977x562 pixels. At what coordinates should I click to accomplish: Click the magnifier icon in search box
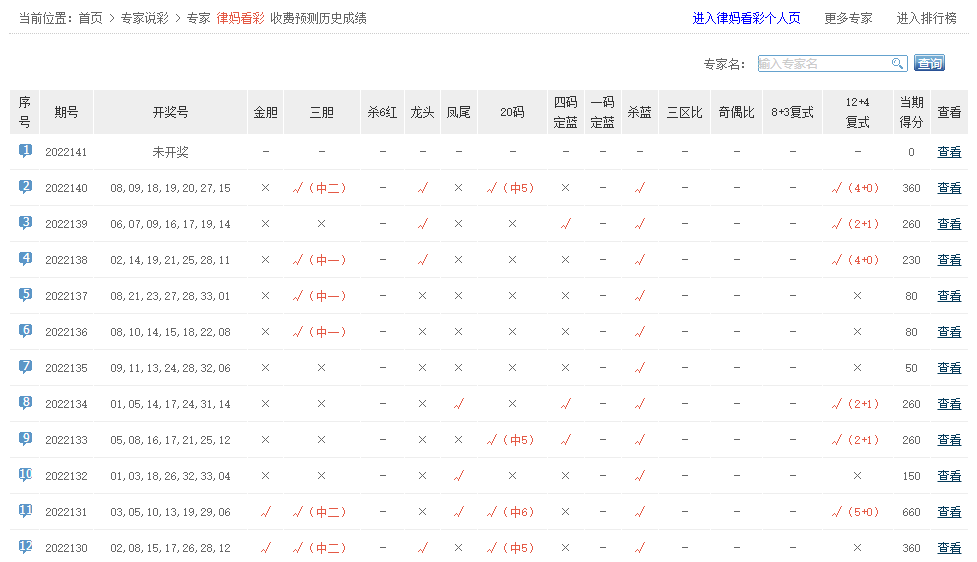897,64
